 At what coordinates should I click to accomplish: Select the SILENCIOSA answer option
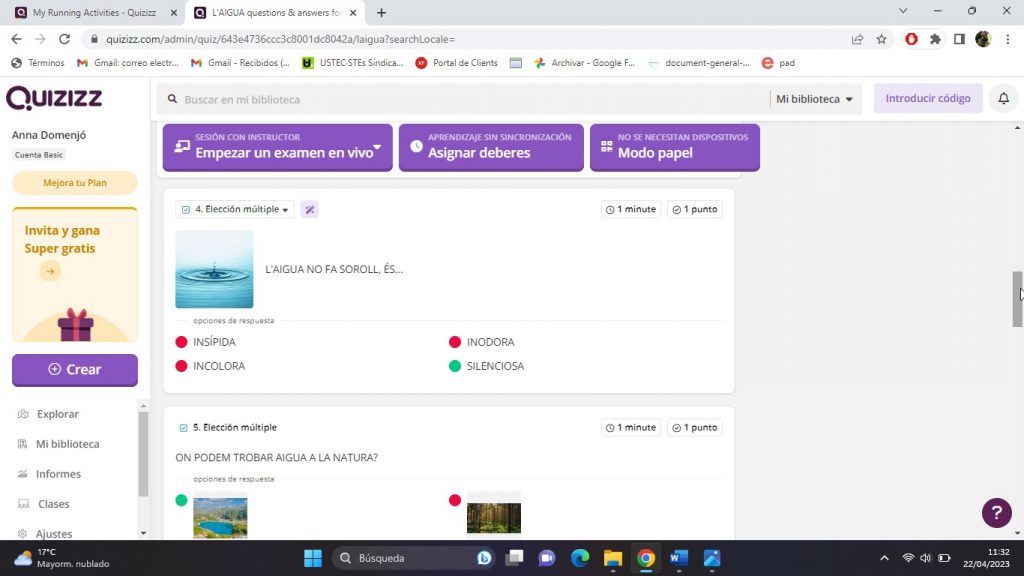(494, 366)
